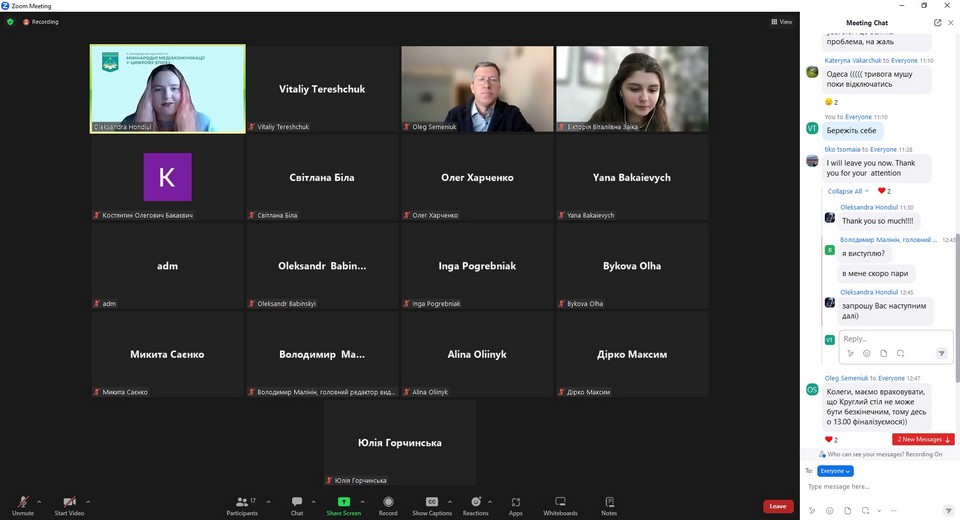Pop out the Meeting Chat panel

click(x=937, y=22)
